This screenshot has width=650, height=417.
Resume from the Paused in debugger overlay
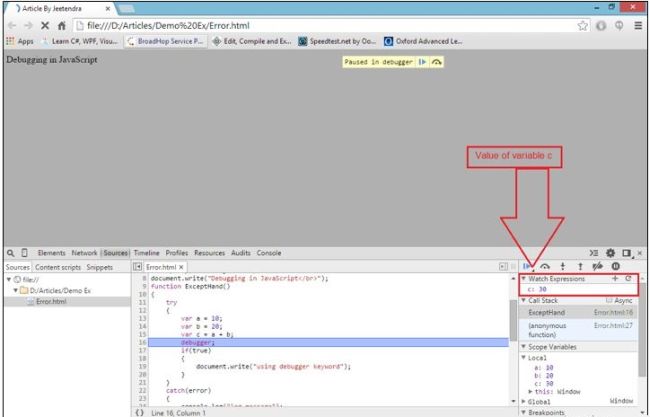(x=422, y=62)
